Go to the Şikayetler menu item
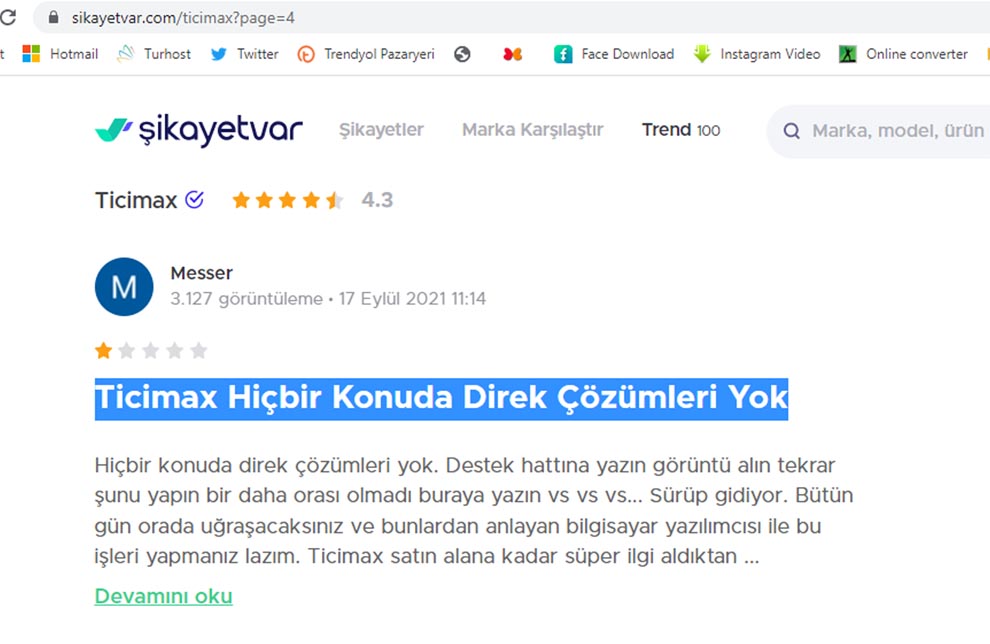Screen dimensions: 990x644 pyautogui.click(x=381, y=129)
